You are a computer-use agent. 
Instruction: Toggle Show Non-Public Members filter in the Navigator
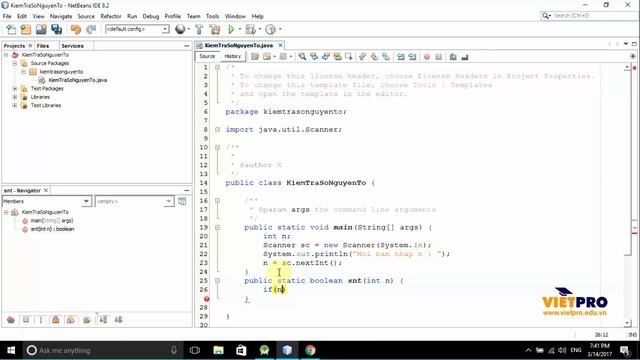click(x=56, y=320)
